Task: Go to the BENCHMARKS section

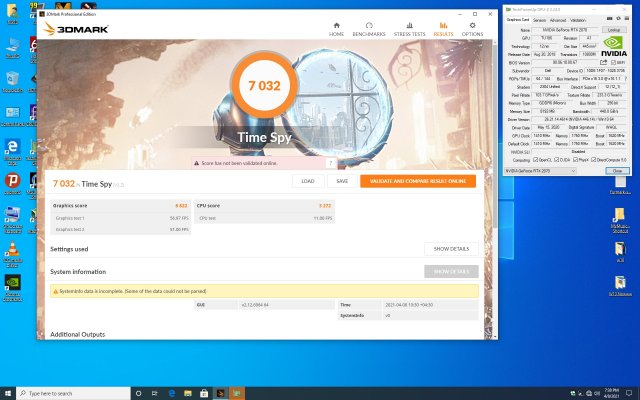Action: [368, 29]
